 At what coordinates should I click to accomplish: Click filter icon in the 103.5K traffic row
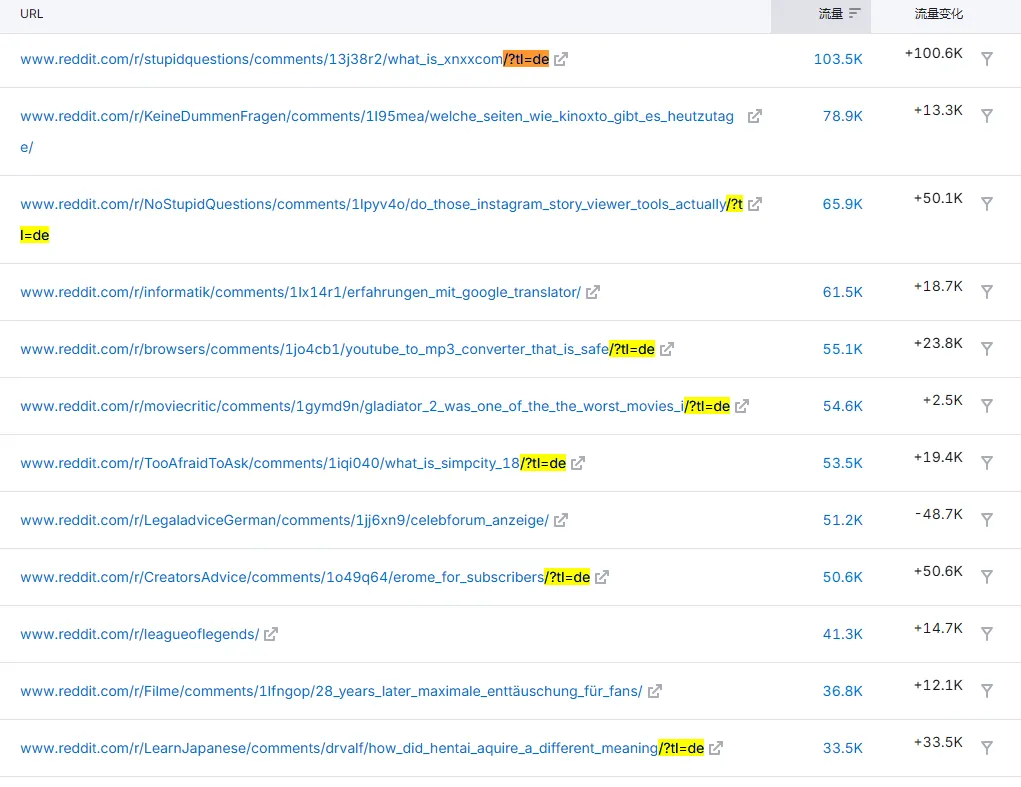987,59
